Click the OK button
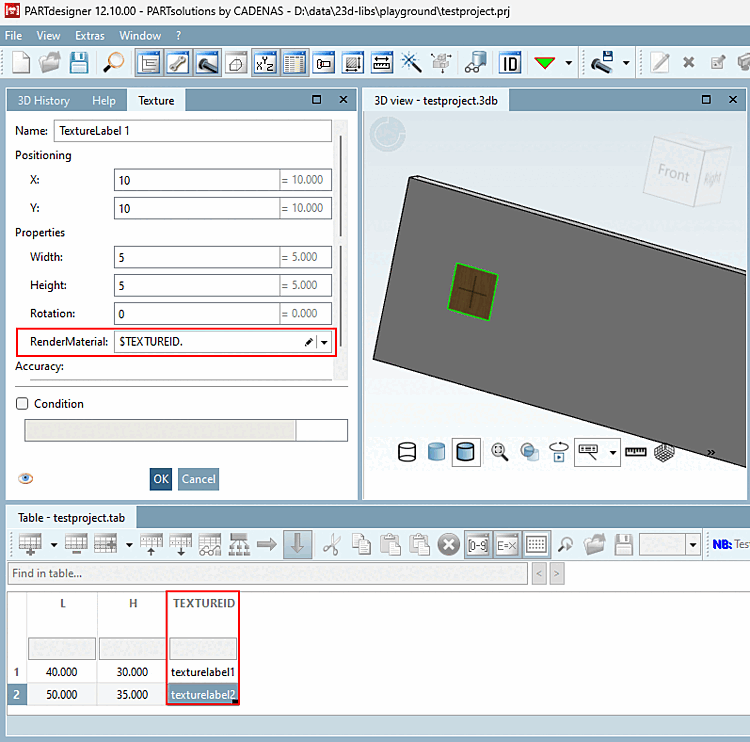 click(x=161, y=479)
